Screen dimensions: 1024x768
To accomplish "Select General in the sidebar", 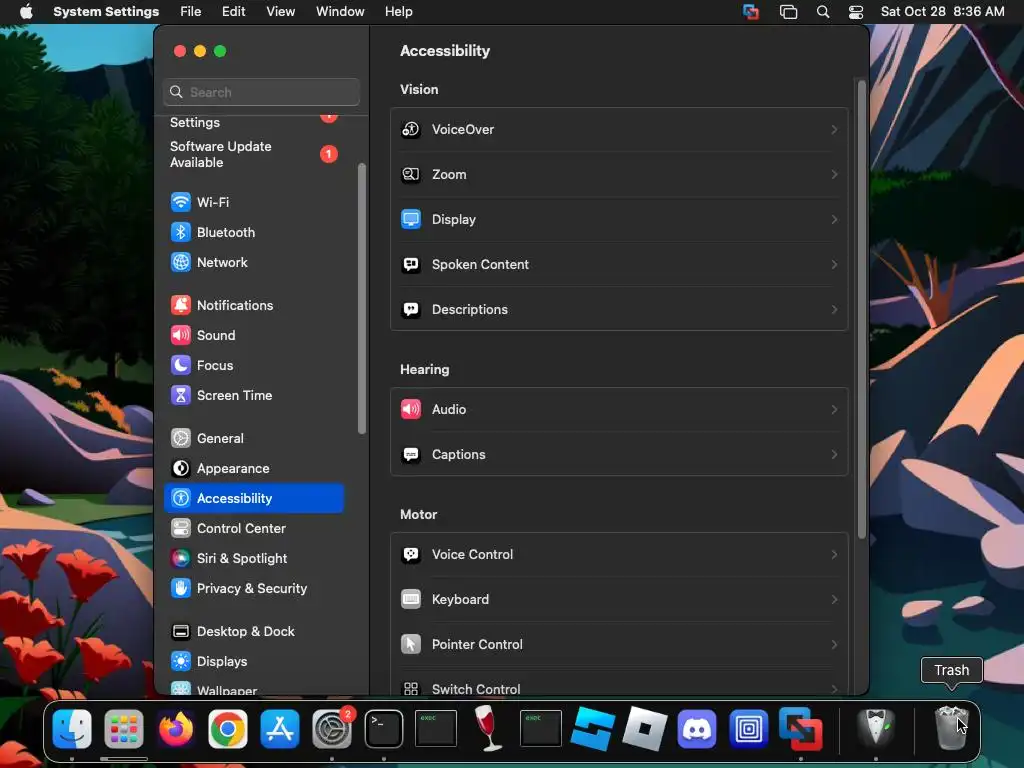I will (254, 439).
